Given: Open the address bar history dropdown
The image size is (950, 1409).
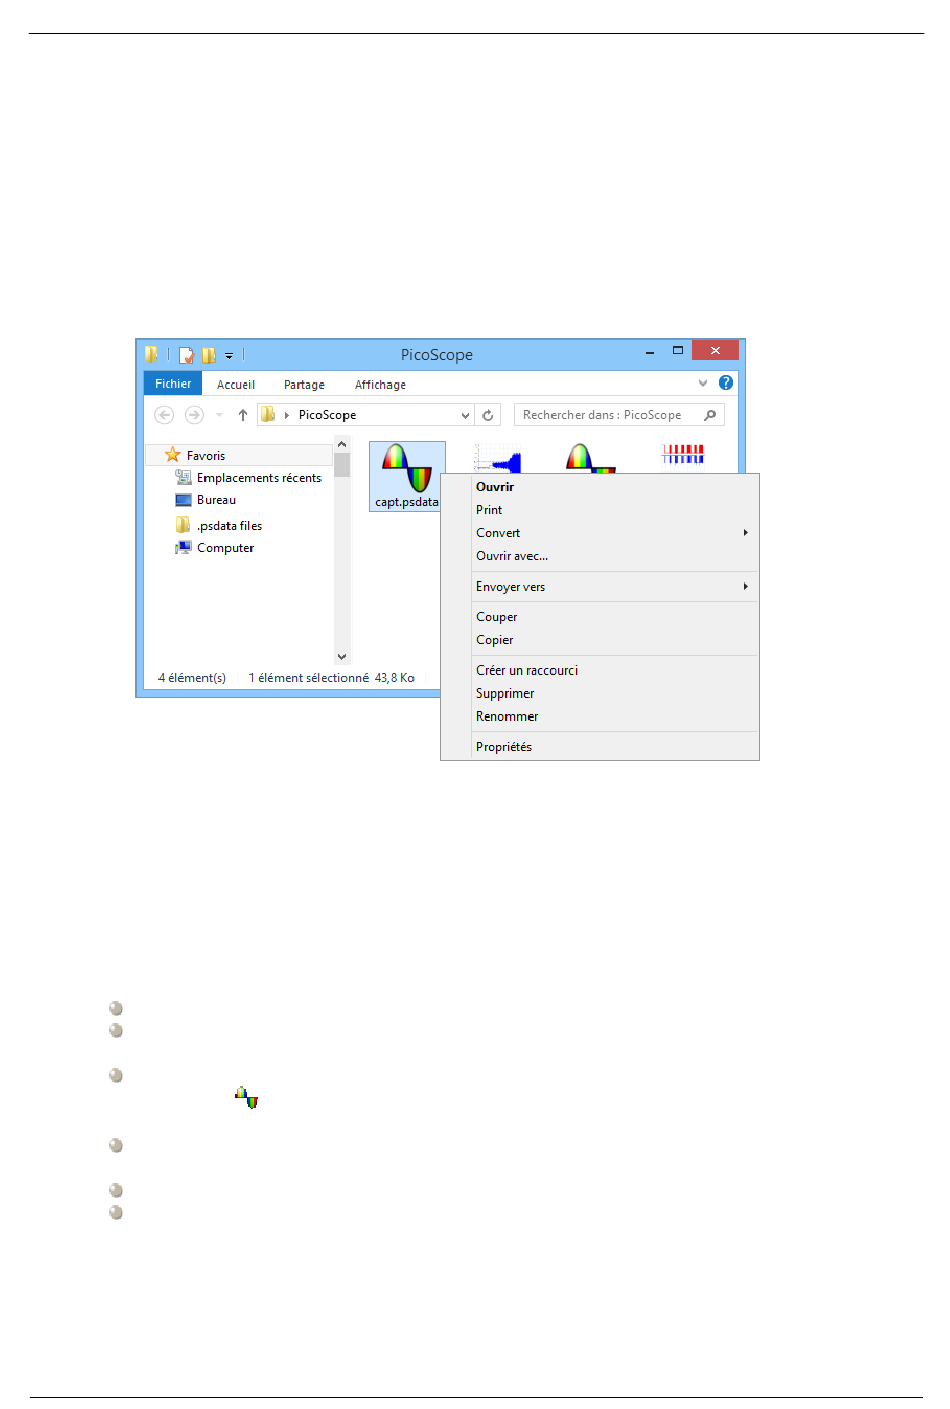Looking at the screenshot, I should click(x=465, y=415).
